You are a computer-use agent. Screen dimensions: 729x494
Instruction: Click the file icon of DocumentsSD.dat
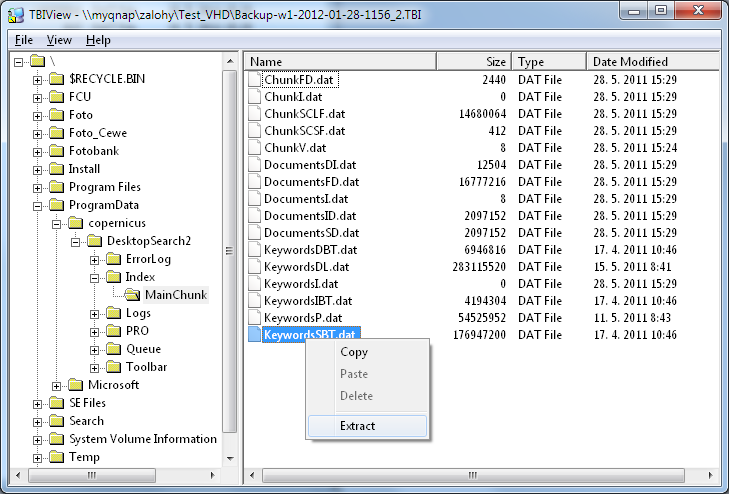coord(254,233)
